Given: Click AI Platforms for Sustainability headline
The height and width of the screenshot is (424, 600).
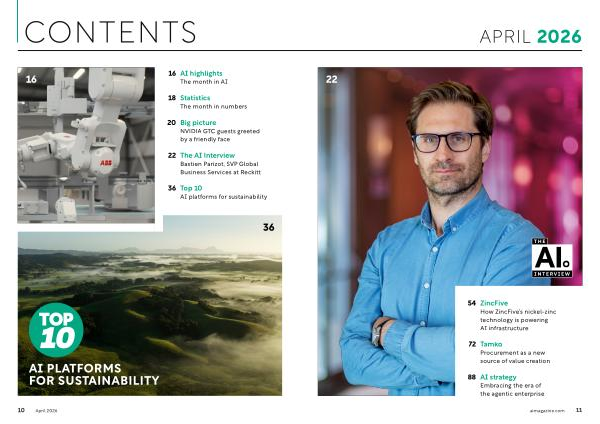Looking at the screenshot, I should (94, 374).
